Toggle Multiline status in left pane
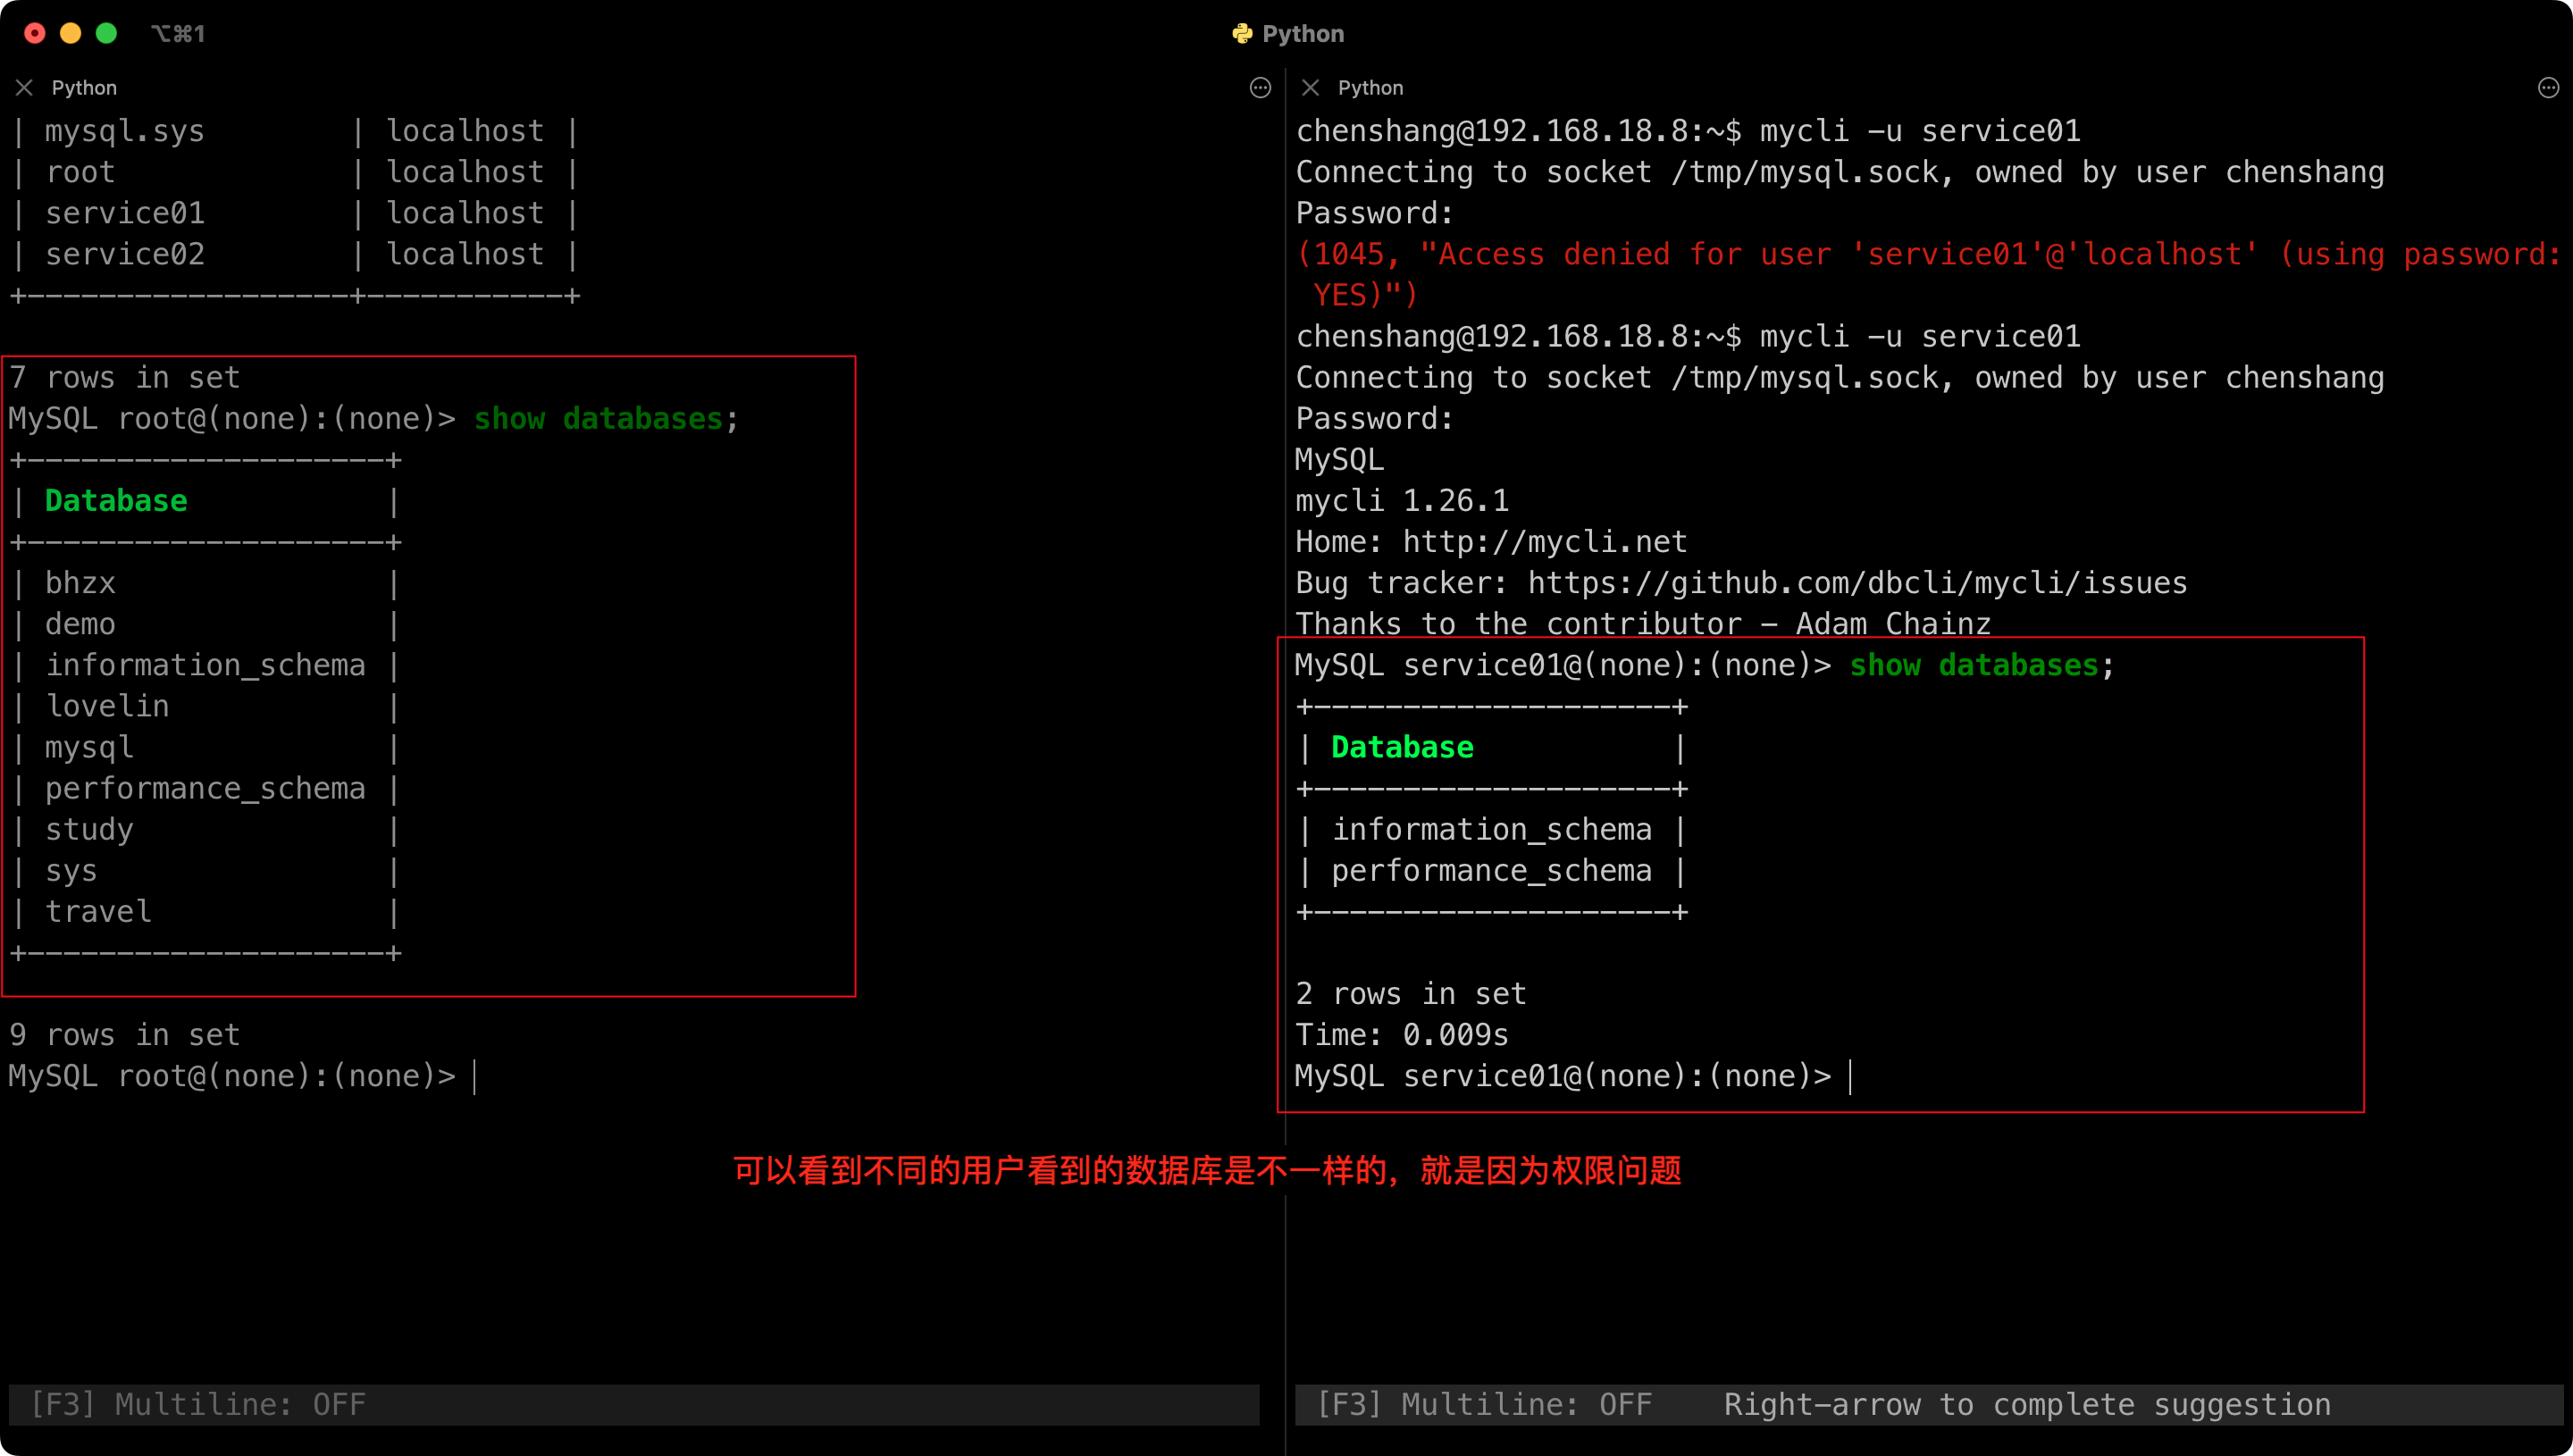Screen dimensions: 2573x1456 pos(197,1404)
